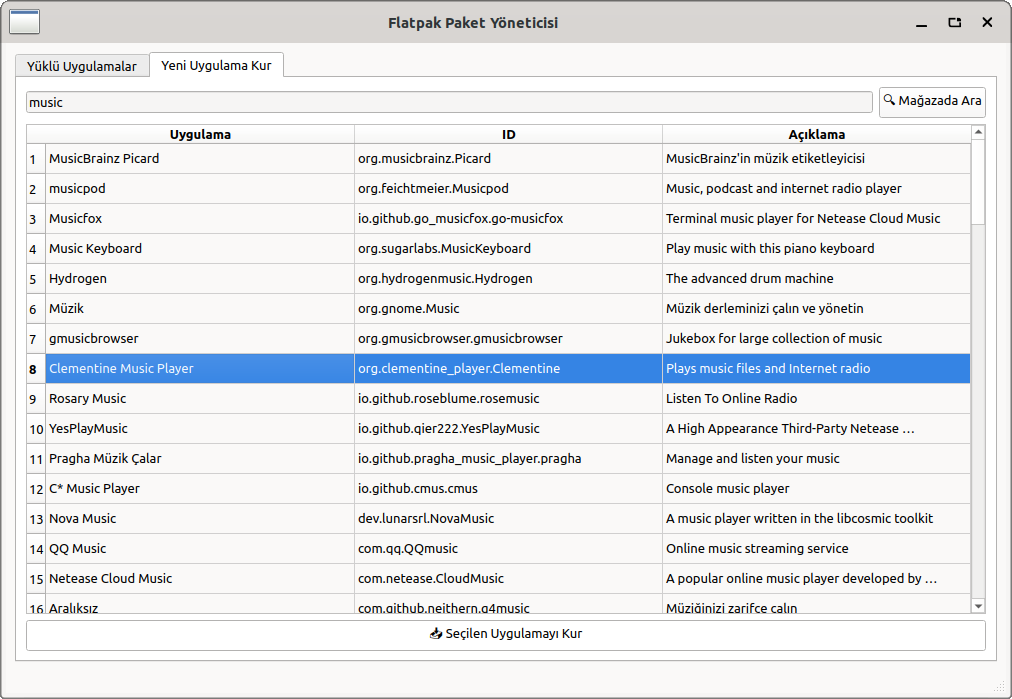Viewport: 1012px width, 699px height.
Task: Click the music search input field
Action: [449, 102]
